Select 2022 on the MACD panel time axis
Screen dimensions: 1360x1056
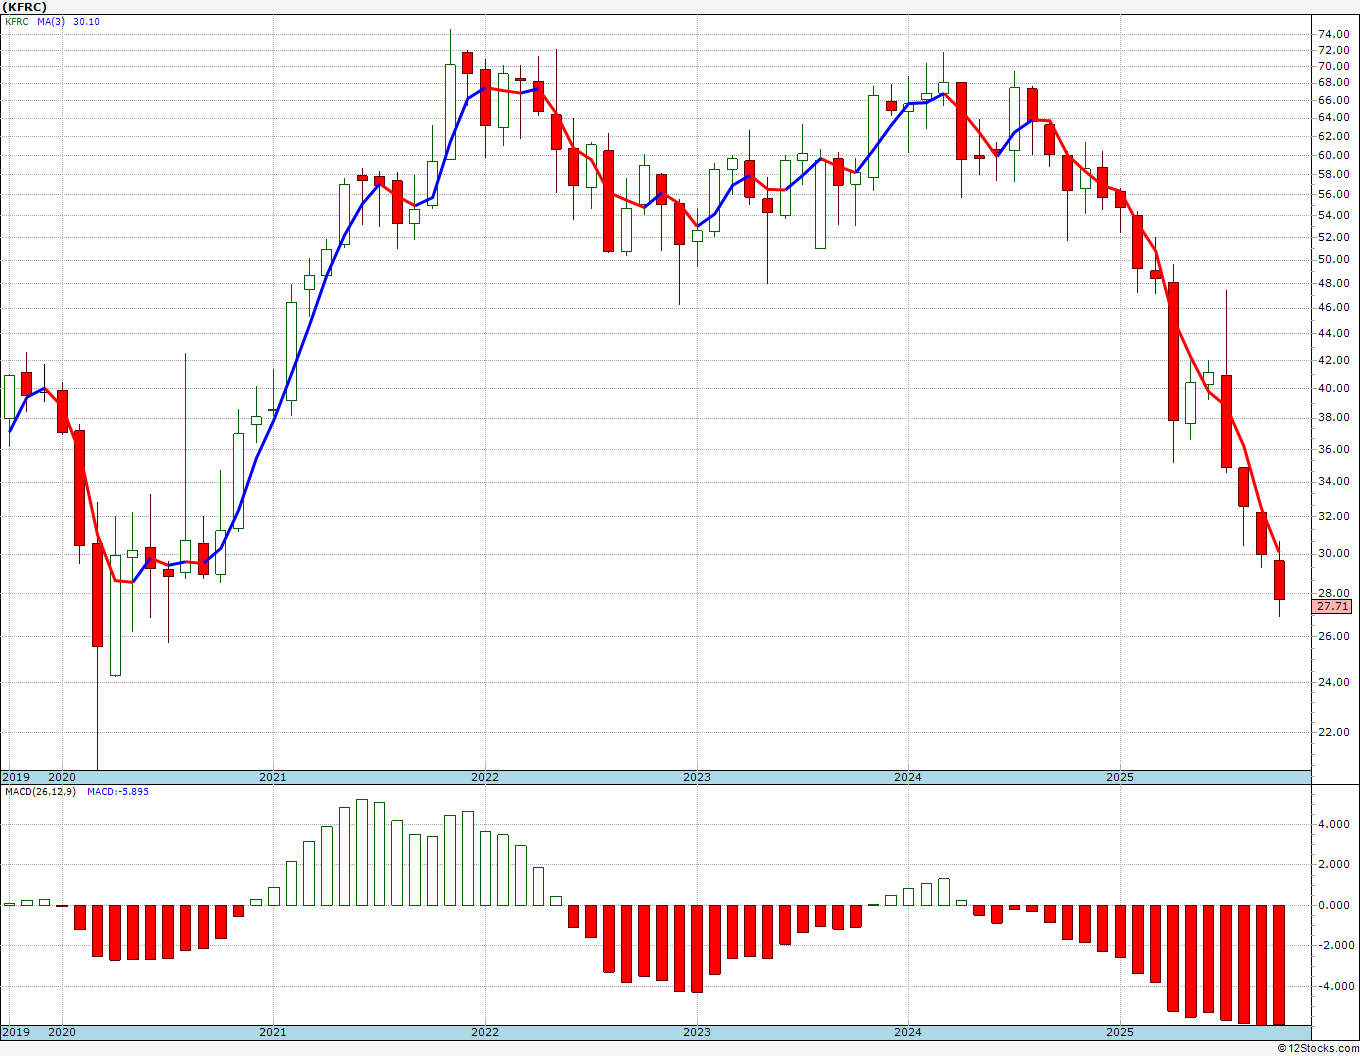tap(485, 1032)
